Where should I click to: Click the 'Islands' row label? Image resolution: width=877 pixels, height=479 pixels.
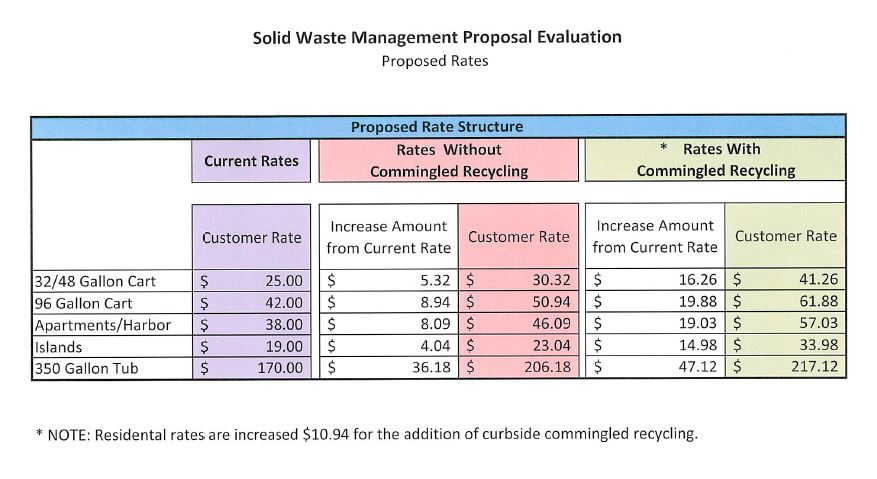pos(58,346)
